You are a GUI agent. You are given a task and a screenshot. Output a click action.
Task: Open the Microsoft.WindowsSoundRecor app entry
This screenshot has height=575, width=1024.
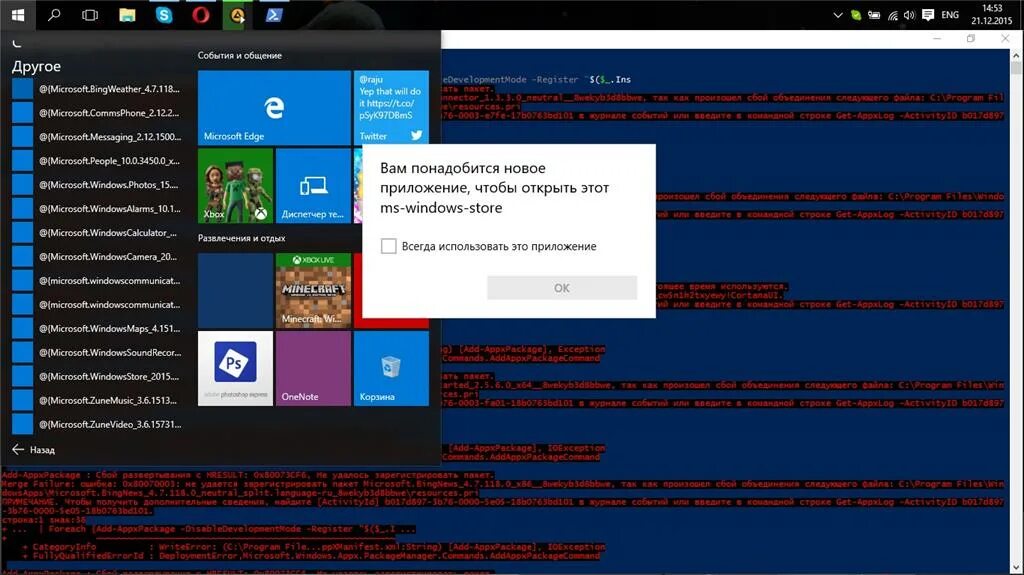tap(97, 352)
